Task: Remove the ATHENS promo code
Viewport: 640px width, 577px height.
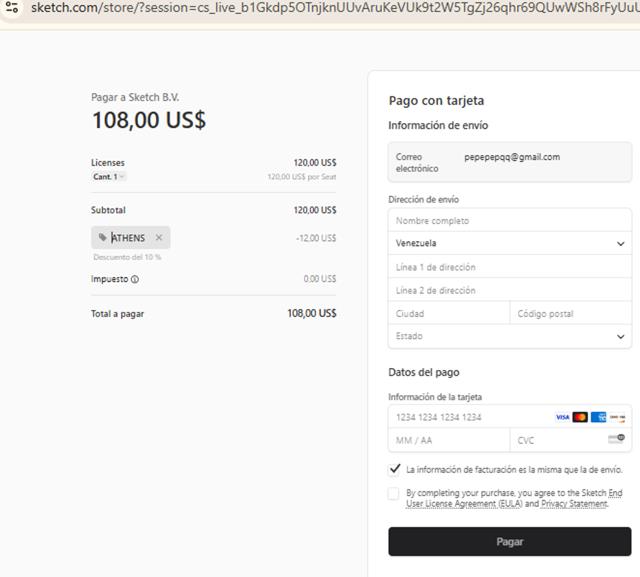Action: click(159, 237)
